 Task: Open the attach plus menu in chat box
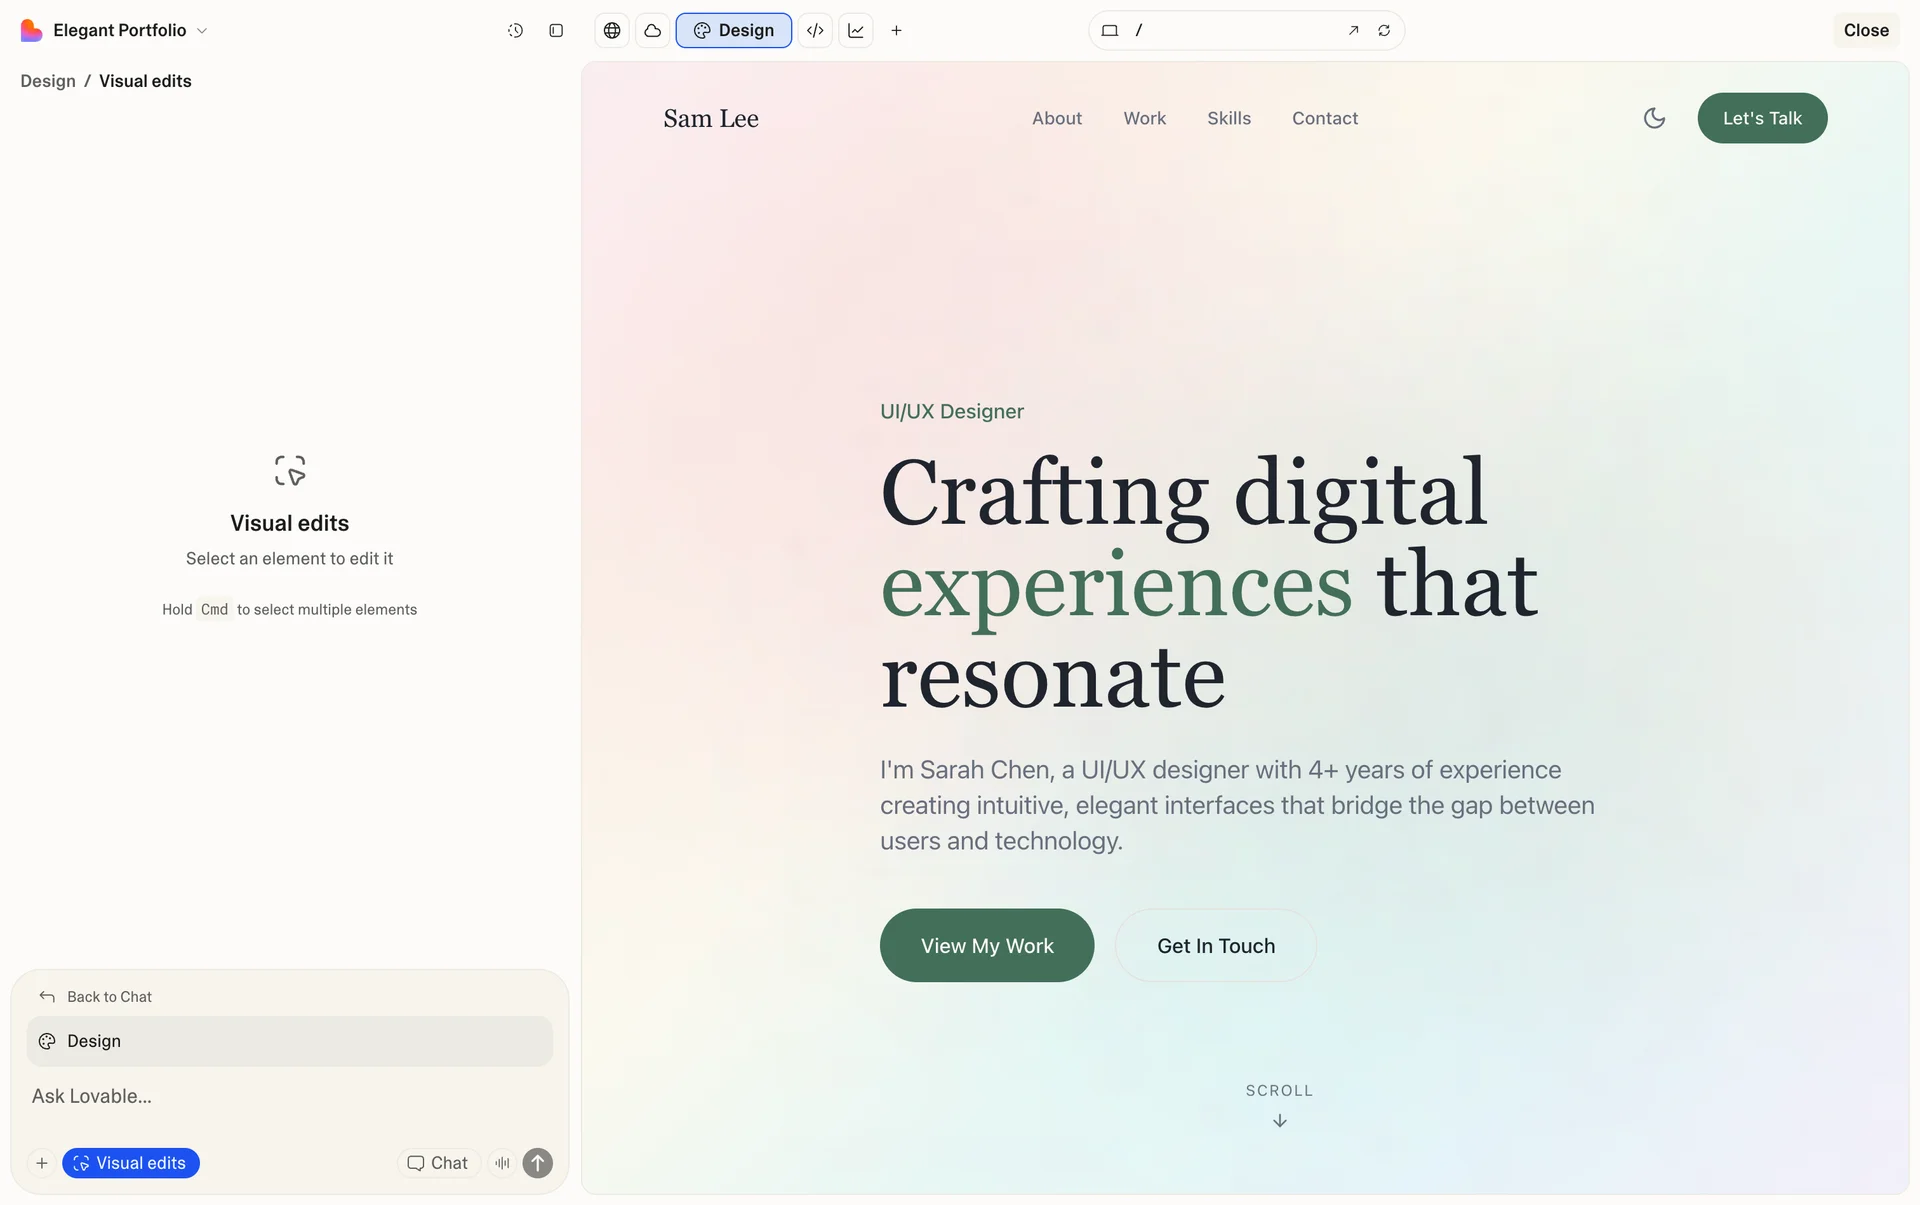(42, 1163)
